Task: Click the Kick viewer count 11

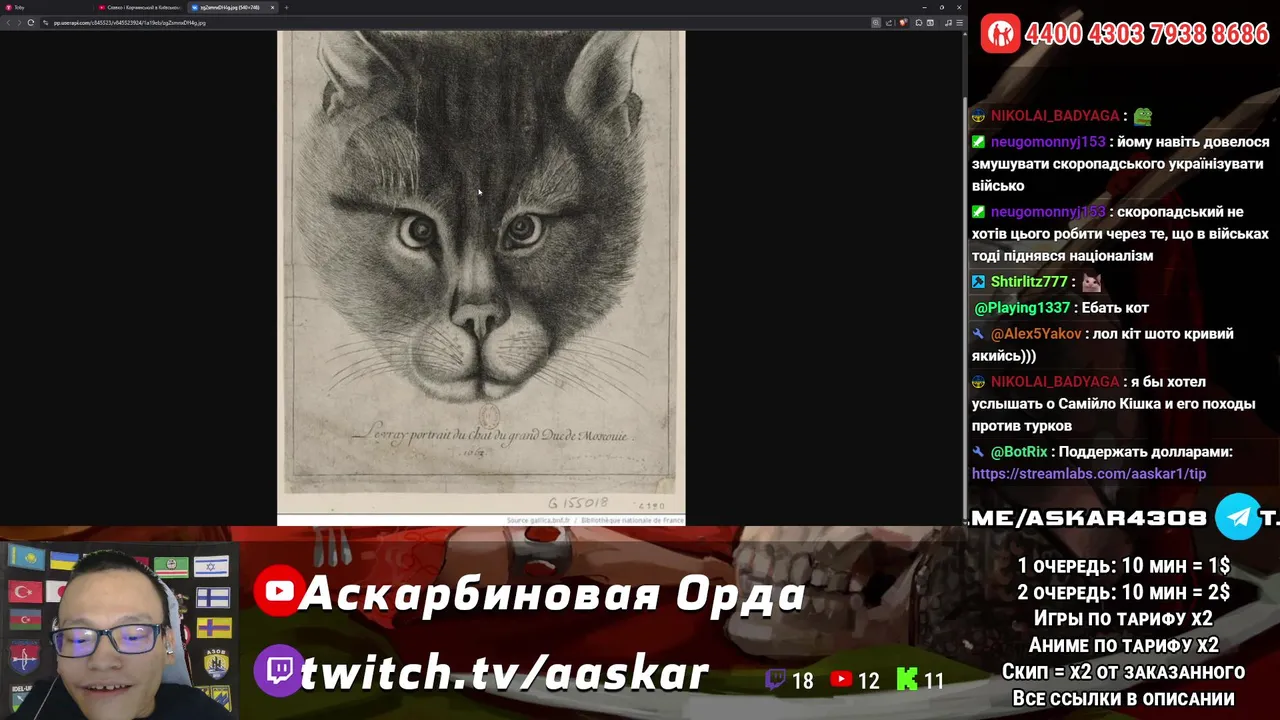Action: tap(933, 681)
